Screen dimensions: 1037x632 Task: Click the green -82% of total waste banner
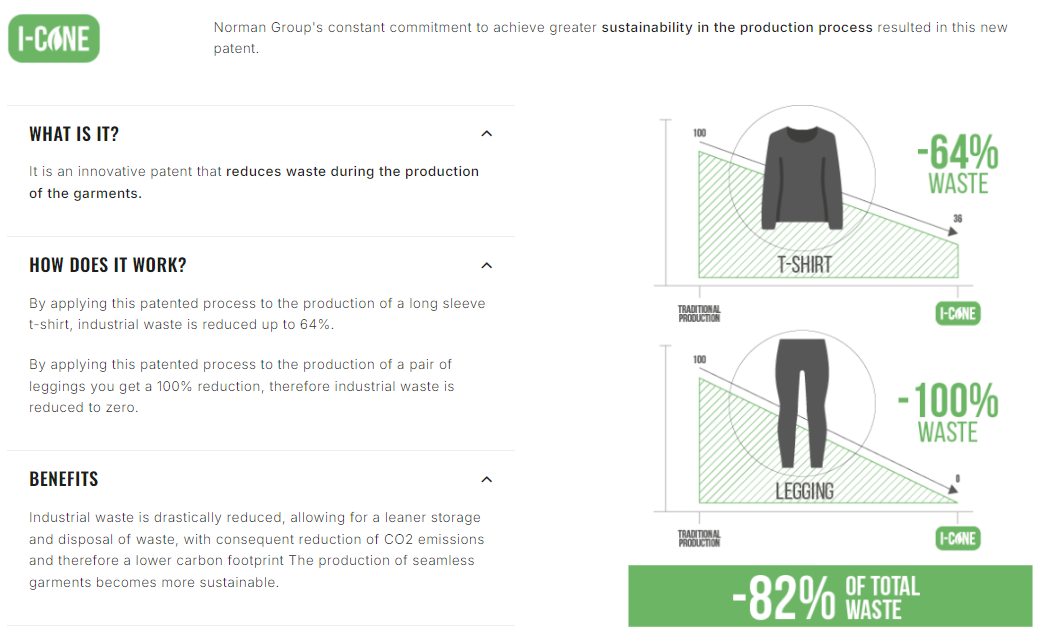[x=829, y=596]
